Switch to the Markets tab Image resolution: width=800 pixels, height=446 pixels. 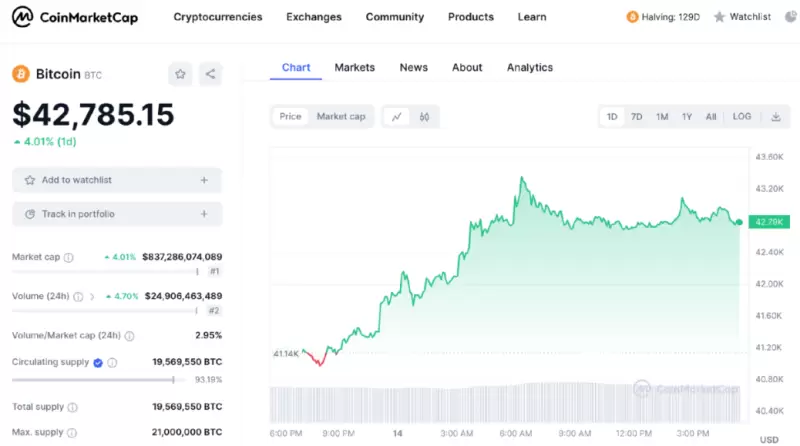[355, 67]
